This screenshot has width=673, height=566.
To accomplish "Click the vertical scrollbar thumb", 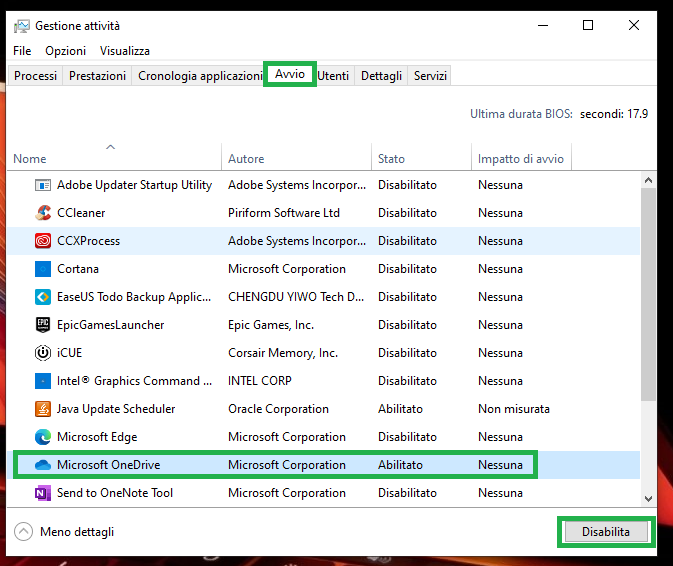I will coord(648,294).
